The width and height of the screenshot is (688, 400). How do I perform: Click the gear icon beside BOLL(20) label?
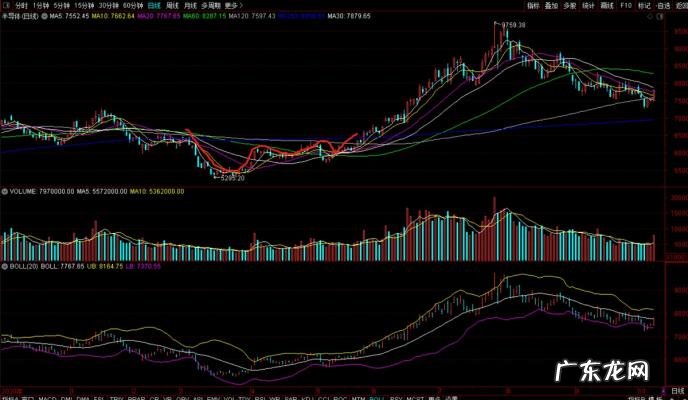click(5, 267)
